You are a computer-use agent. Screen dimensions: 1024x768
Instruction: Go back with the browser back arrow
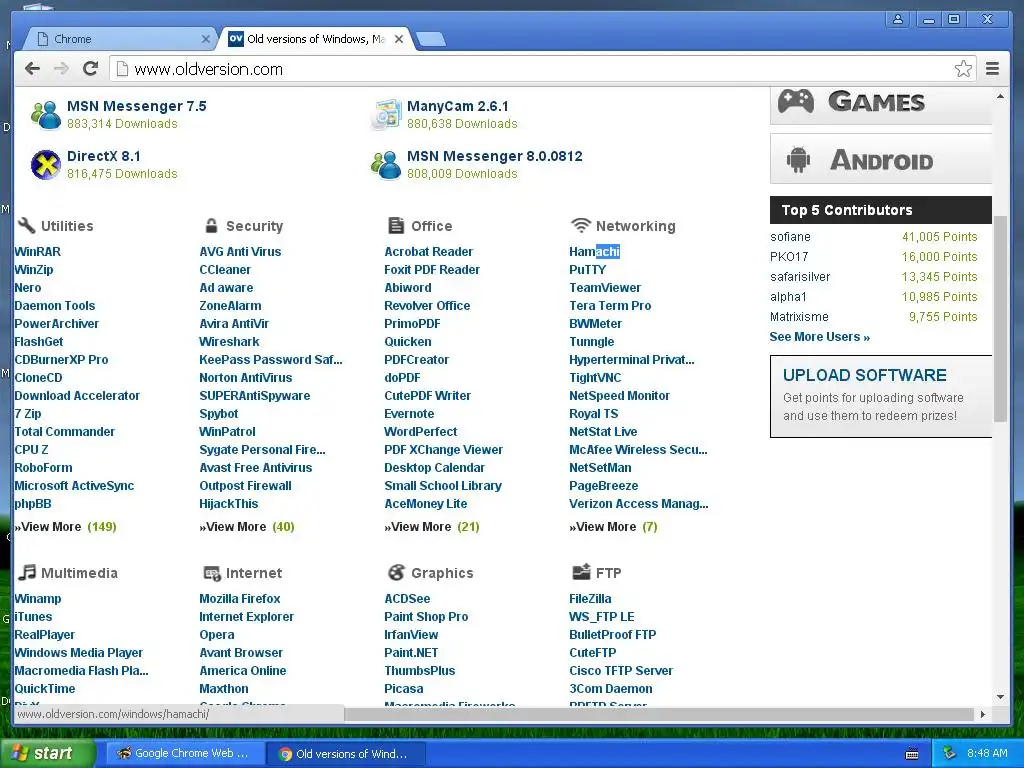click(x=32, y=69)
